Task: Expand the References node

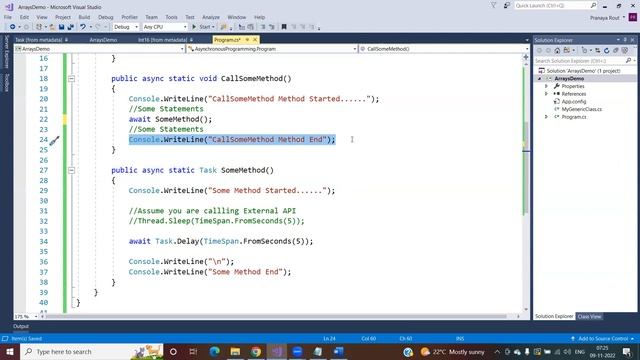Action: coord(546,94)
